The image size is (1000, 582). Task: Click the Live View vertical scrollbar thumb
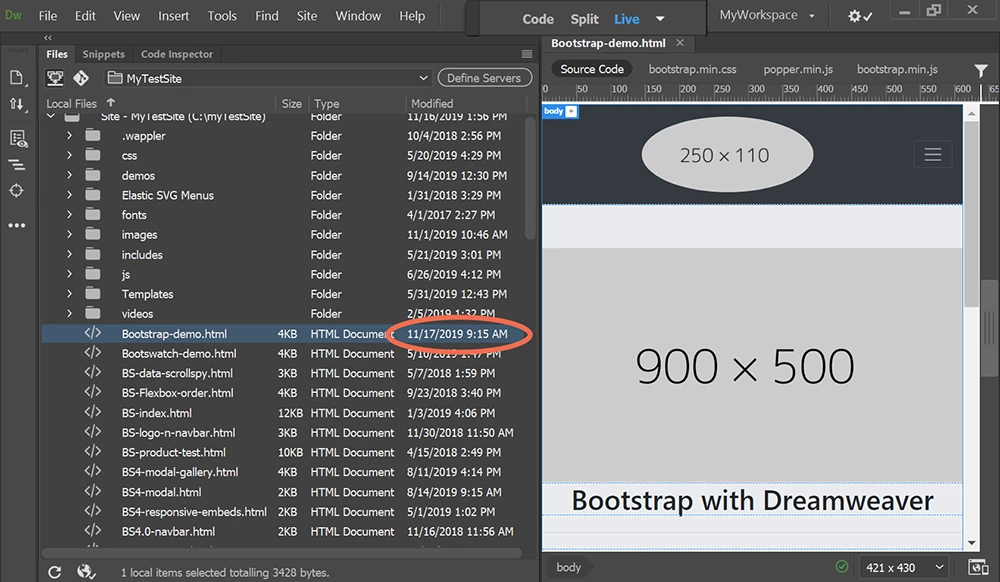point(971,214)
